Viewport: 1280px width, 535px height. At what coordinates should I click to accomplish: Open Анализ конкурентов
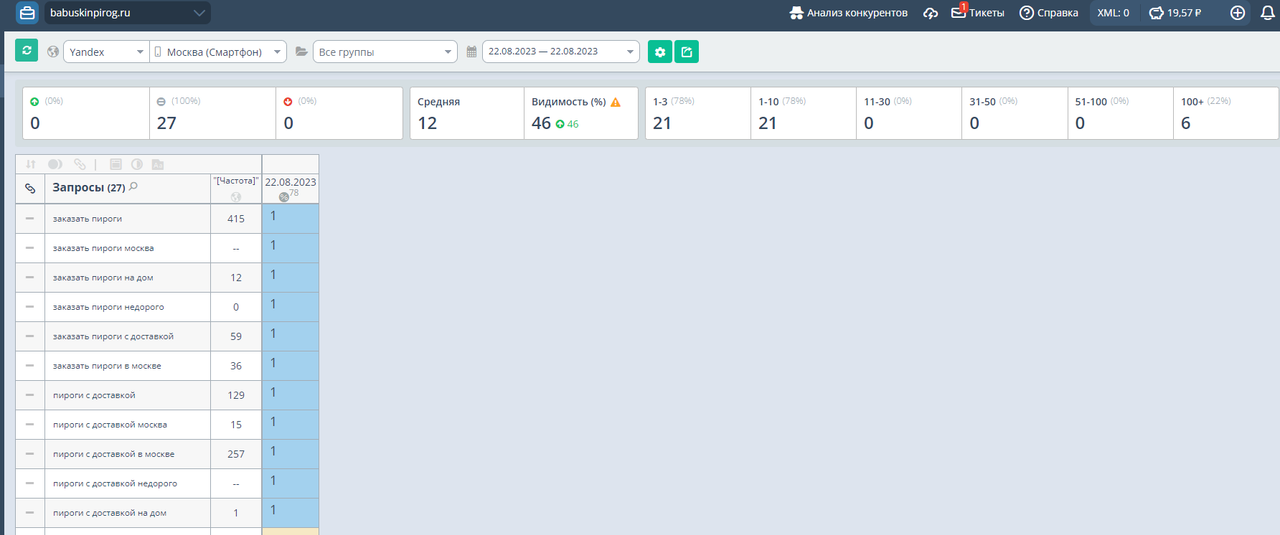848,13
